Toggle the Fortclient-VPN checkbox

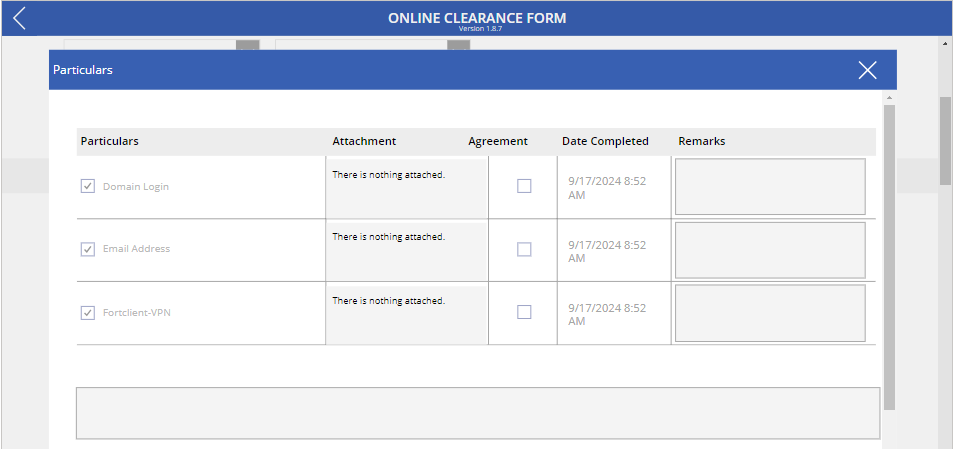tap(88, 313)
